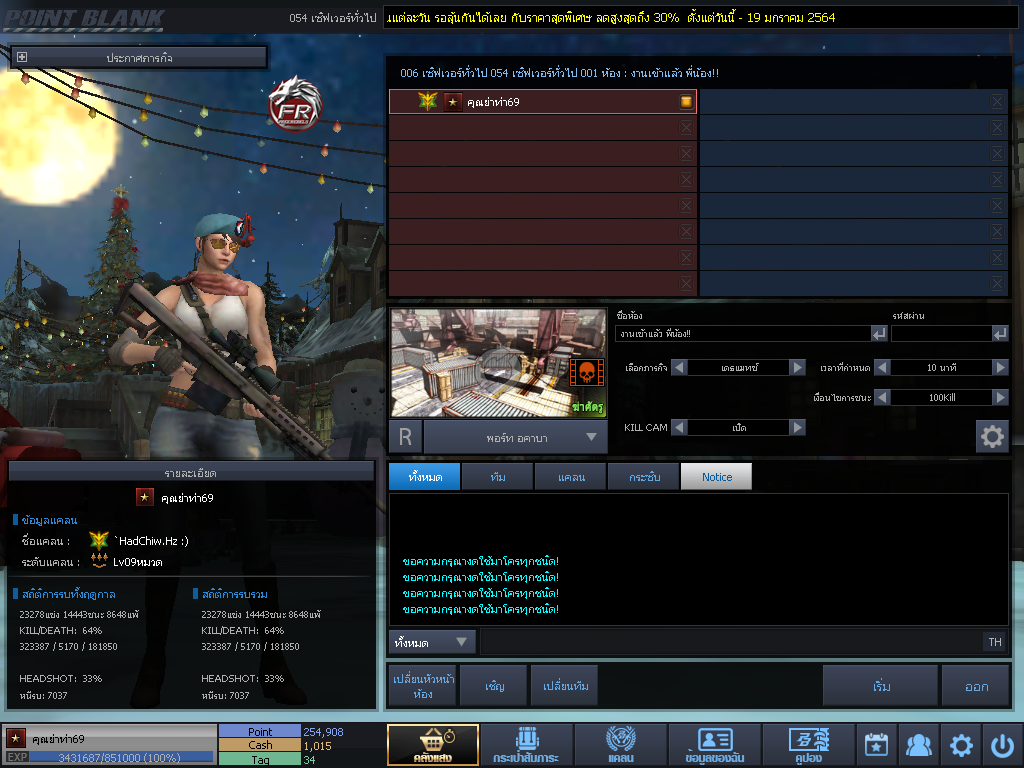Click the Lv09หมวด clan level text
The image size is (1024, 768).
(138, 562)
